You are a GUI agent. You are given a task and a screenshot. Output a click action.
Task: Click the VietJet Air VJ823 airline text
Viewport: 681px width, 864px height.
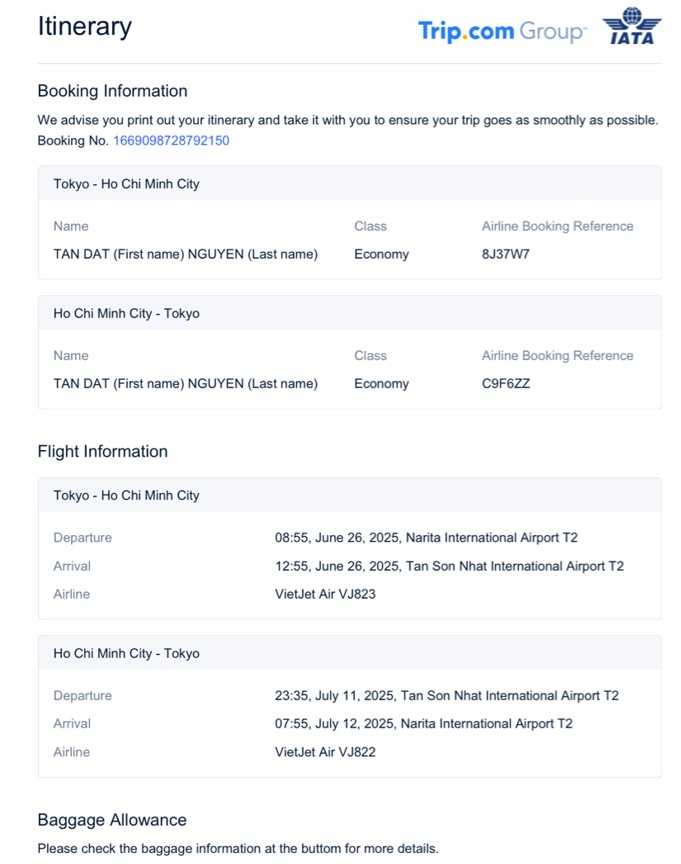click(x=325, y=594)
